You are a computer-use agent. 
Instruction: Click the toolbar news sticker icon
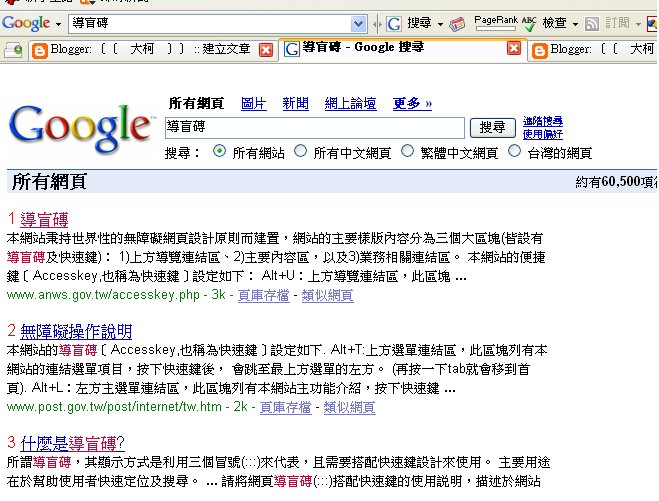pos(457,24)
